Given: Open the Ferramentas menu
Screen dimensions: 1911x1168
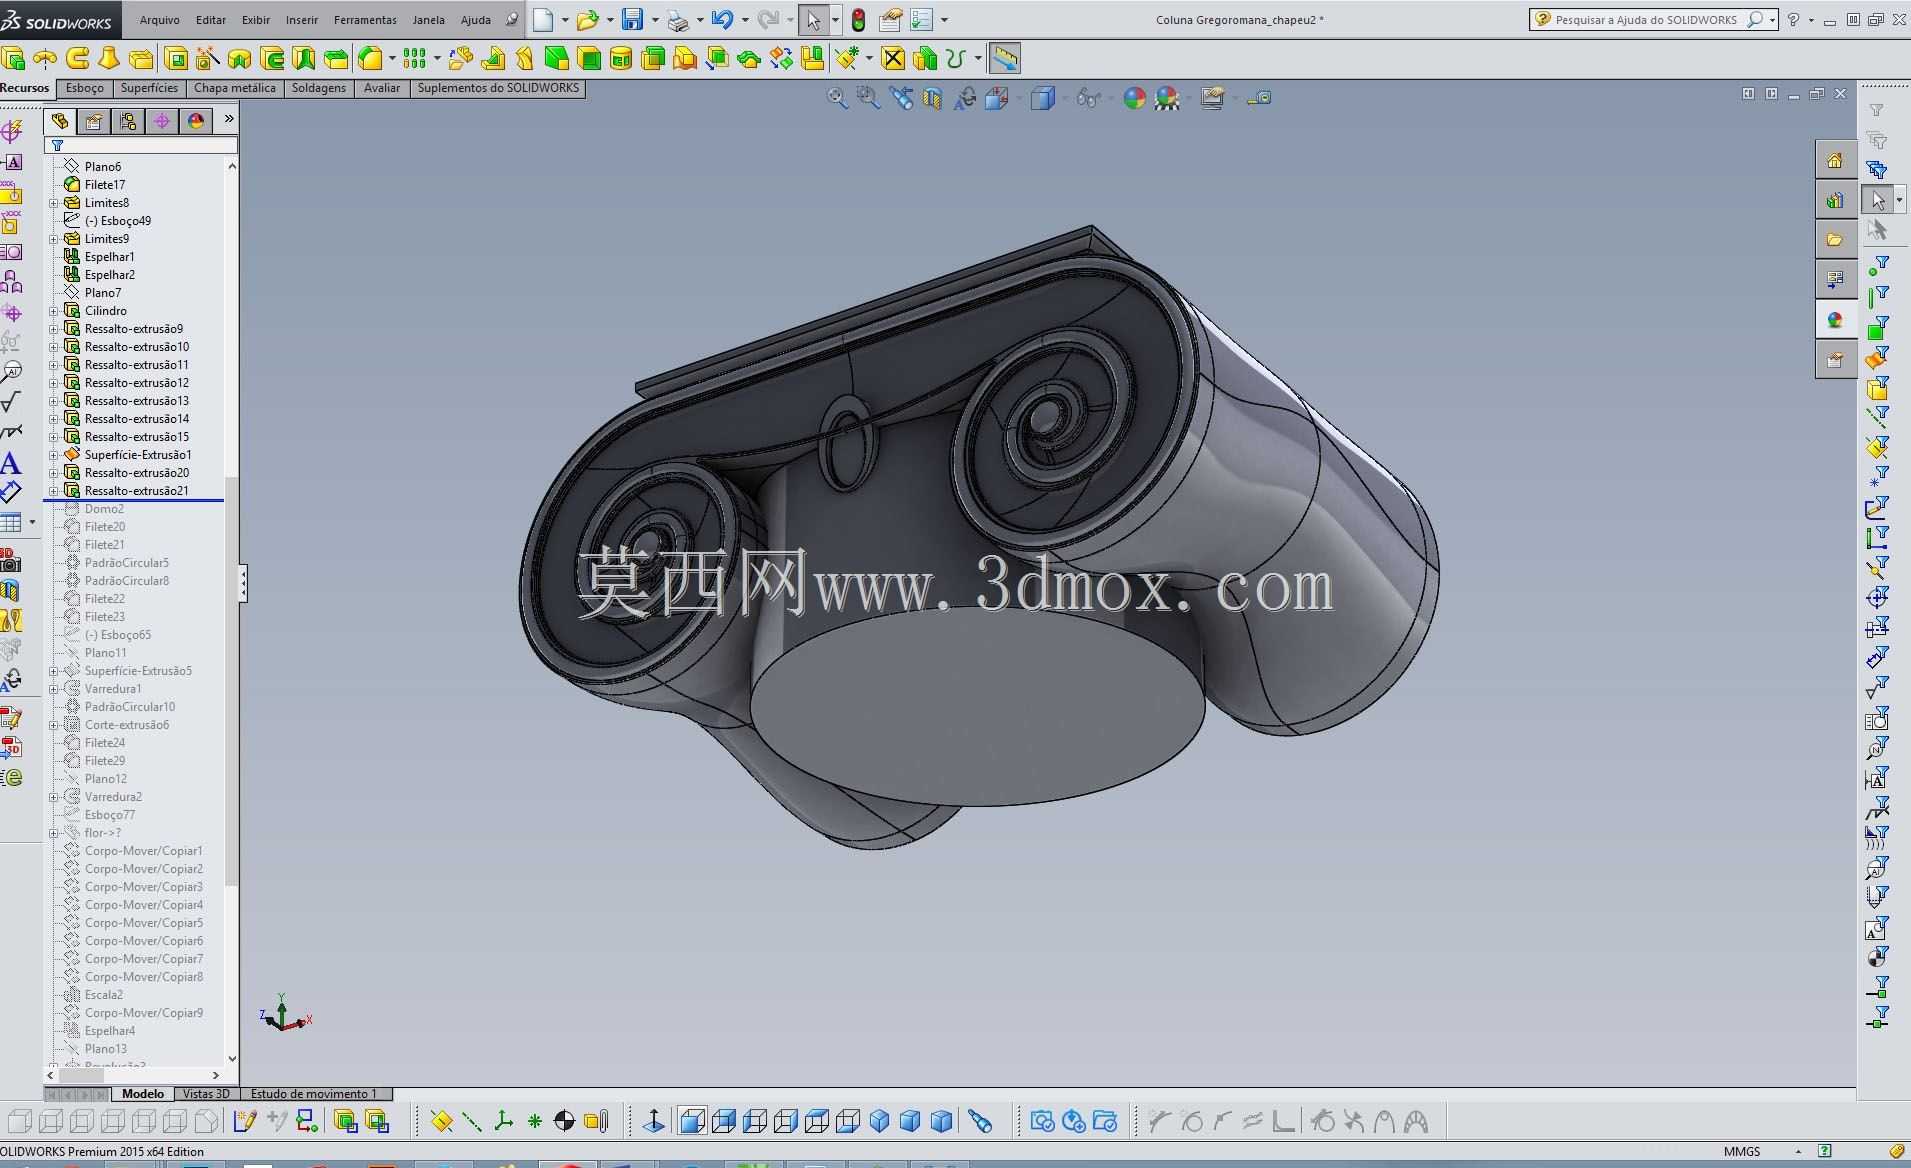Looking at the screenshot, I should point(365,20).
